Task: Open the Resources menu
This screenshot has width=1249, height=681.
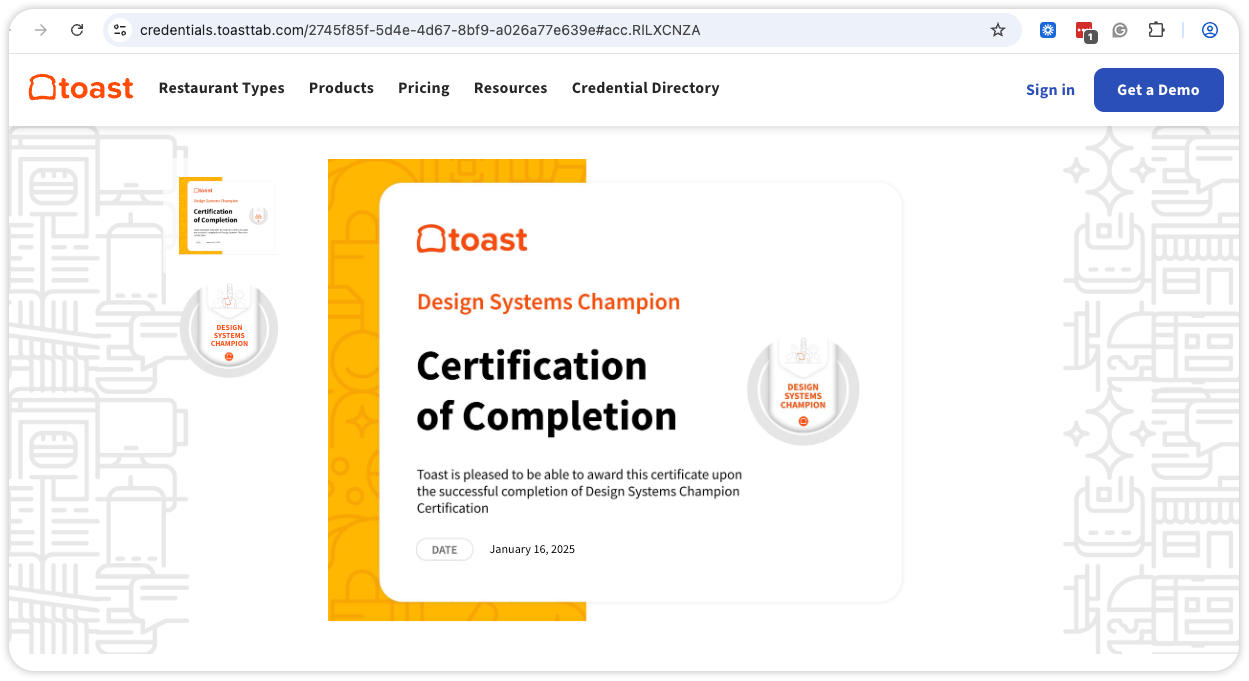Action: coord(511,88)
